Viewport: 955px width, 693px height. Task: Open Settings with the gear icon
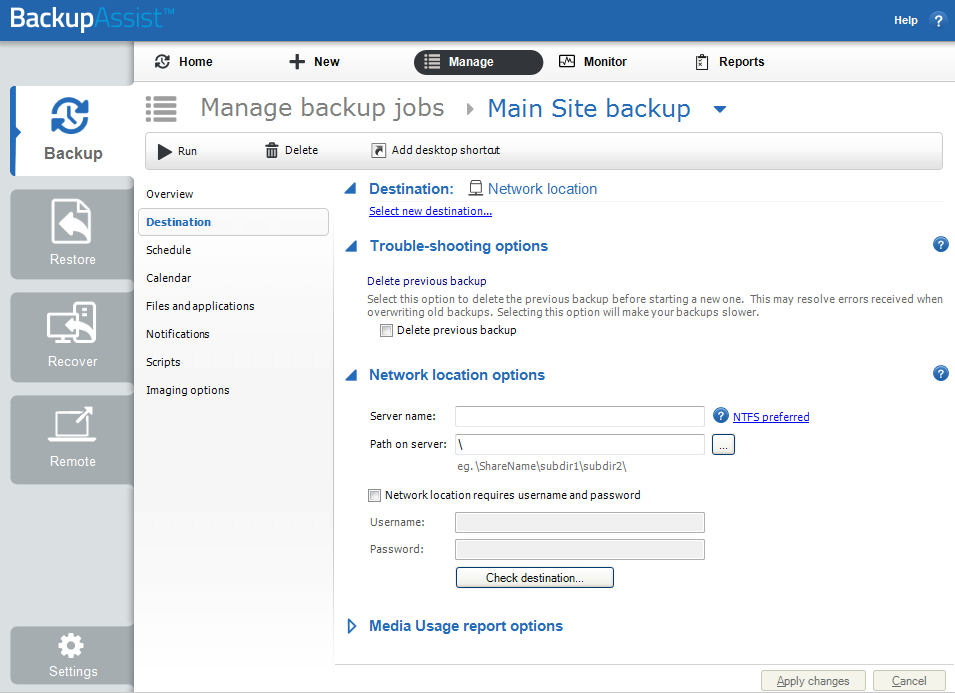tap(71, 646)
